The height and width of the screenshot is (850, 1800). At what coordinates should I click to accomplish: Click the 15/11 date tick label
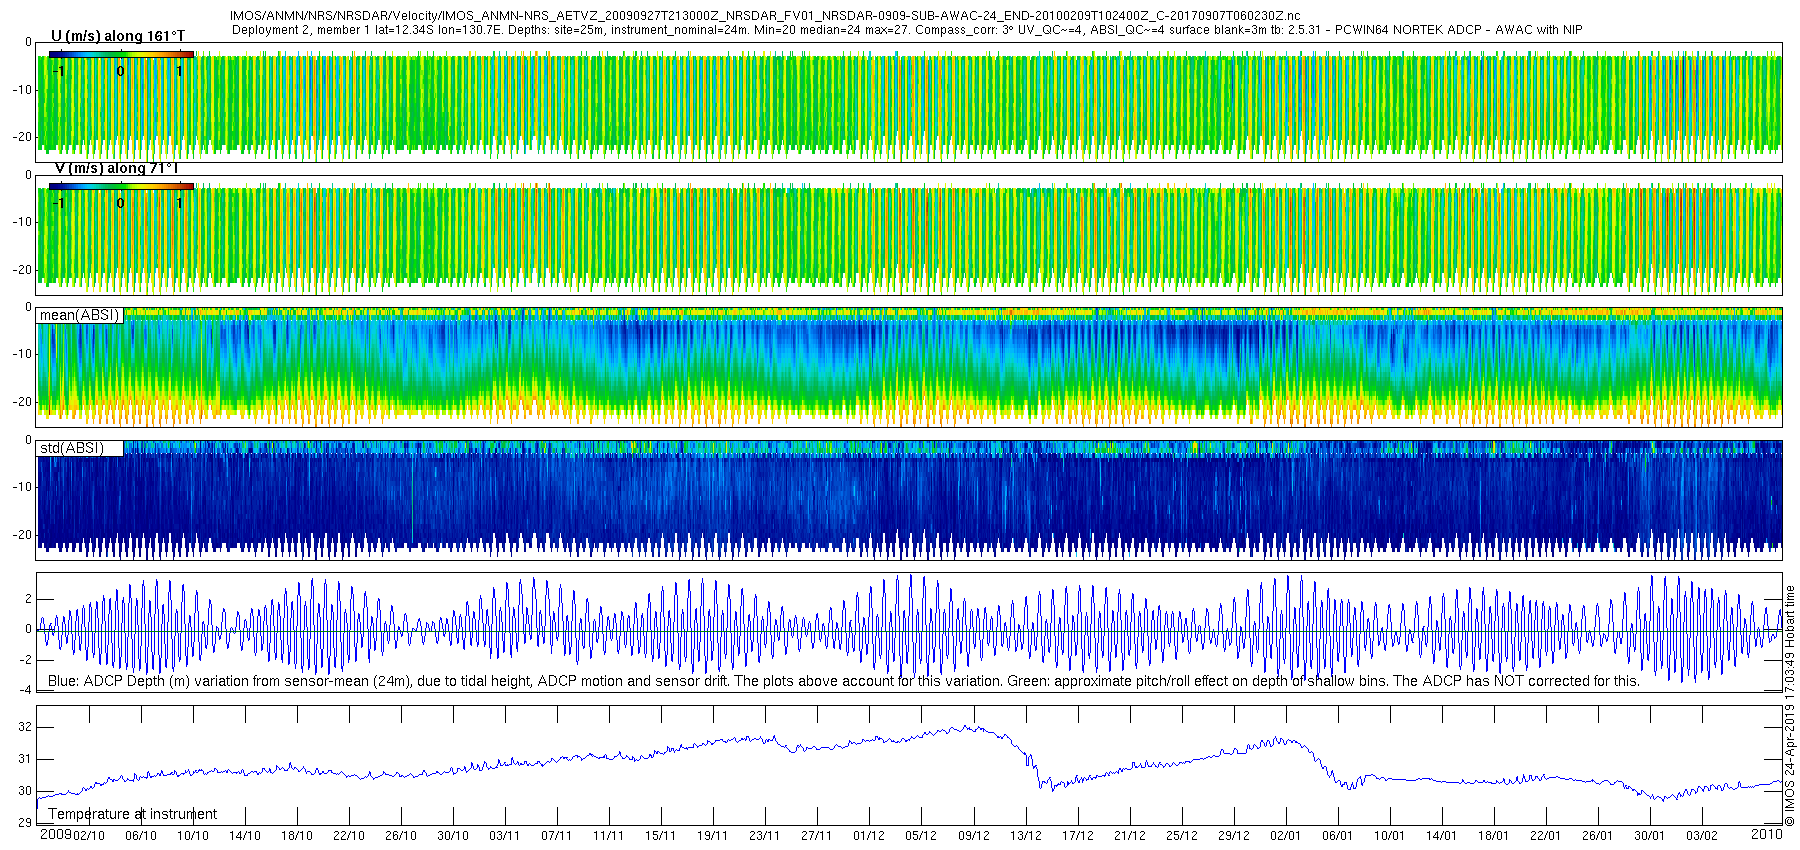pos(661,836)
